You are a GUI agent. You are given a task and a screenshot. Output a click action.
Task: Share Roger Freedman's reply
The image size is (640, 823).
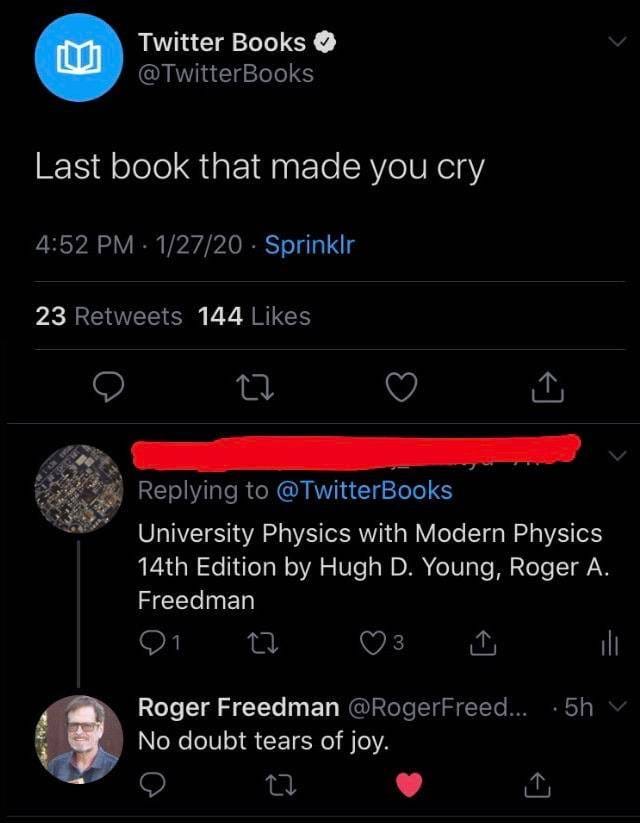pyautogui.click(x=538, y=784)
